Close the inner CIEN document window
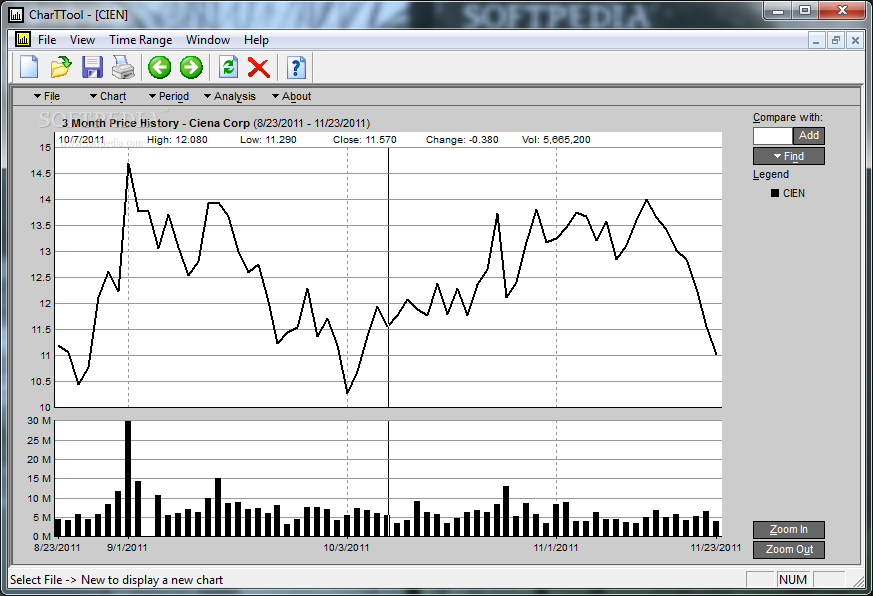This screenshot has height=596, width=873. (x=855, y=40)
